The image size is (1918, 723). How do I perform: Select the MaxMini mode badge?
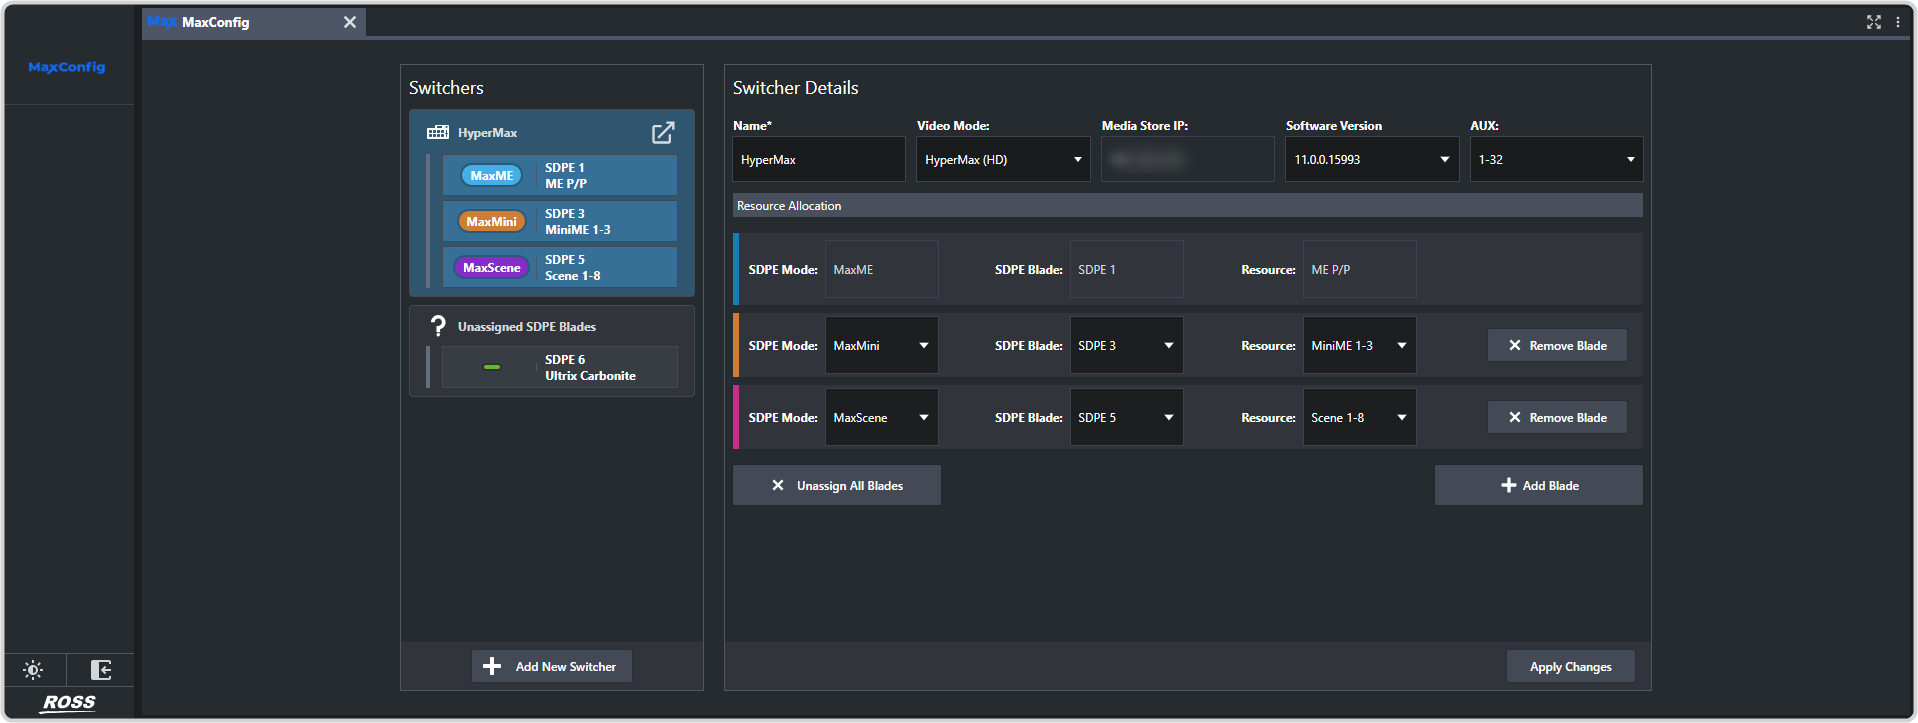click(x=491, y=222)
